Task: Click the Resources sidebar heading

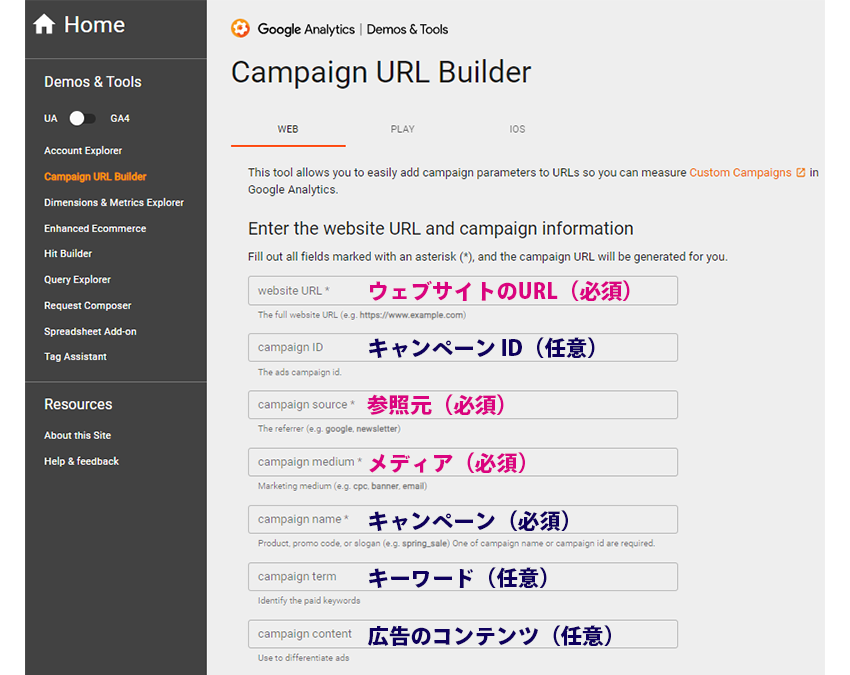Action: 78,404
